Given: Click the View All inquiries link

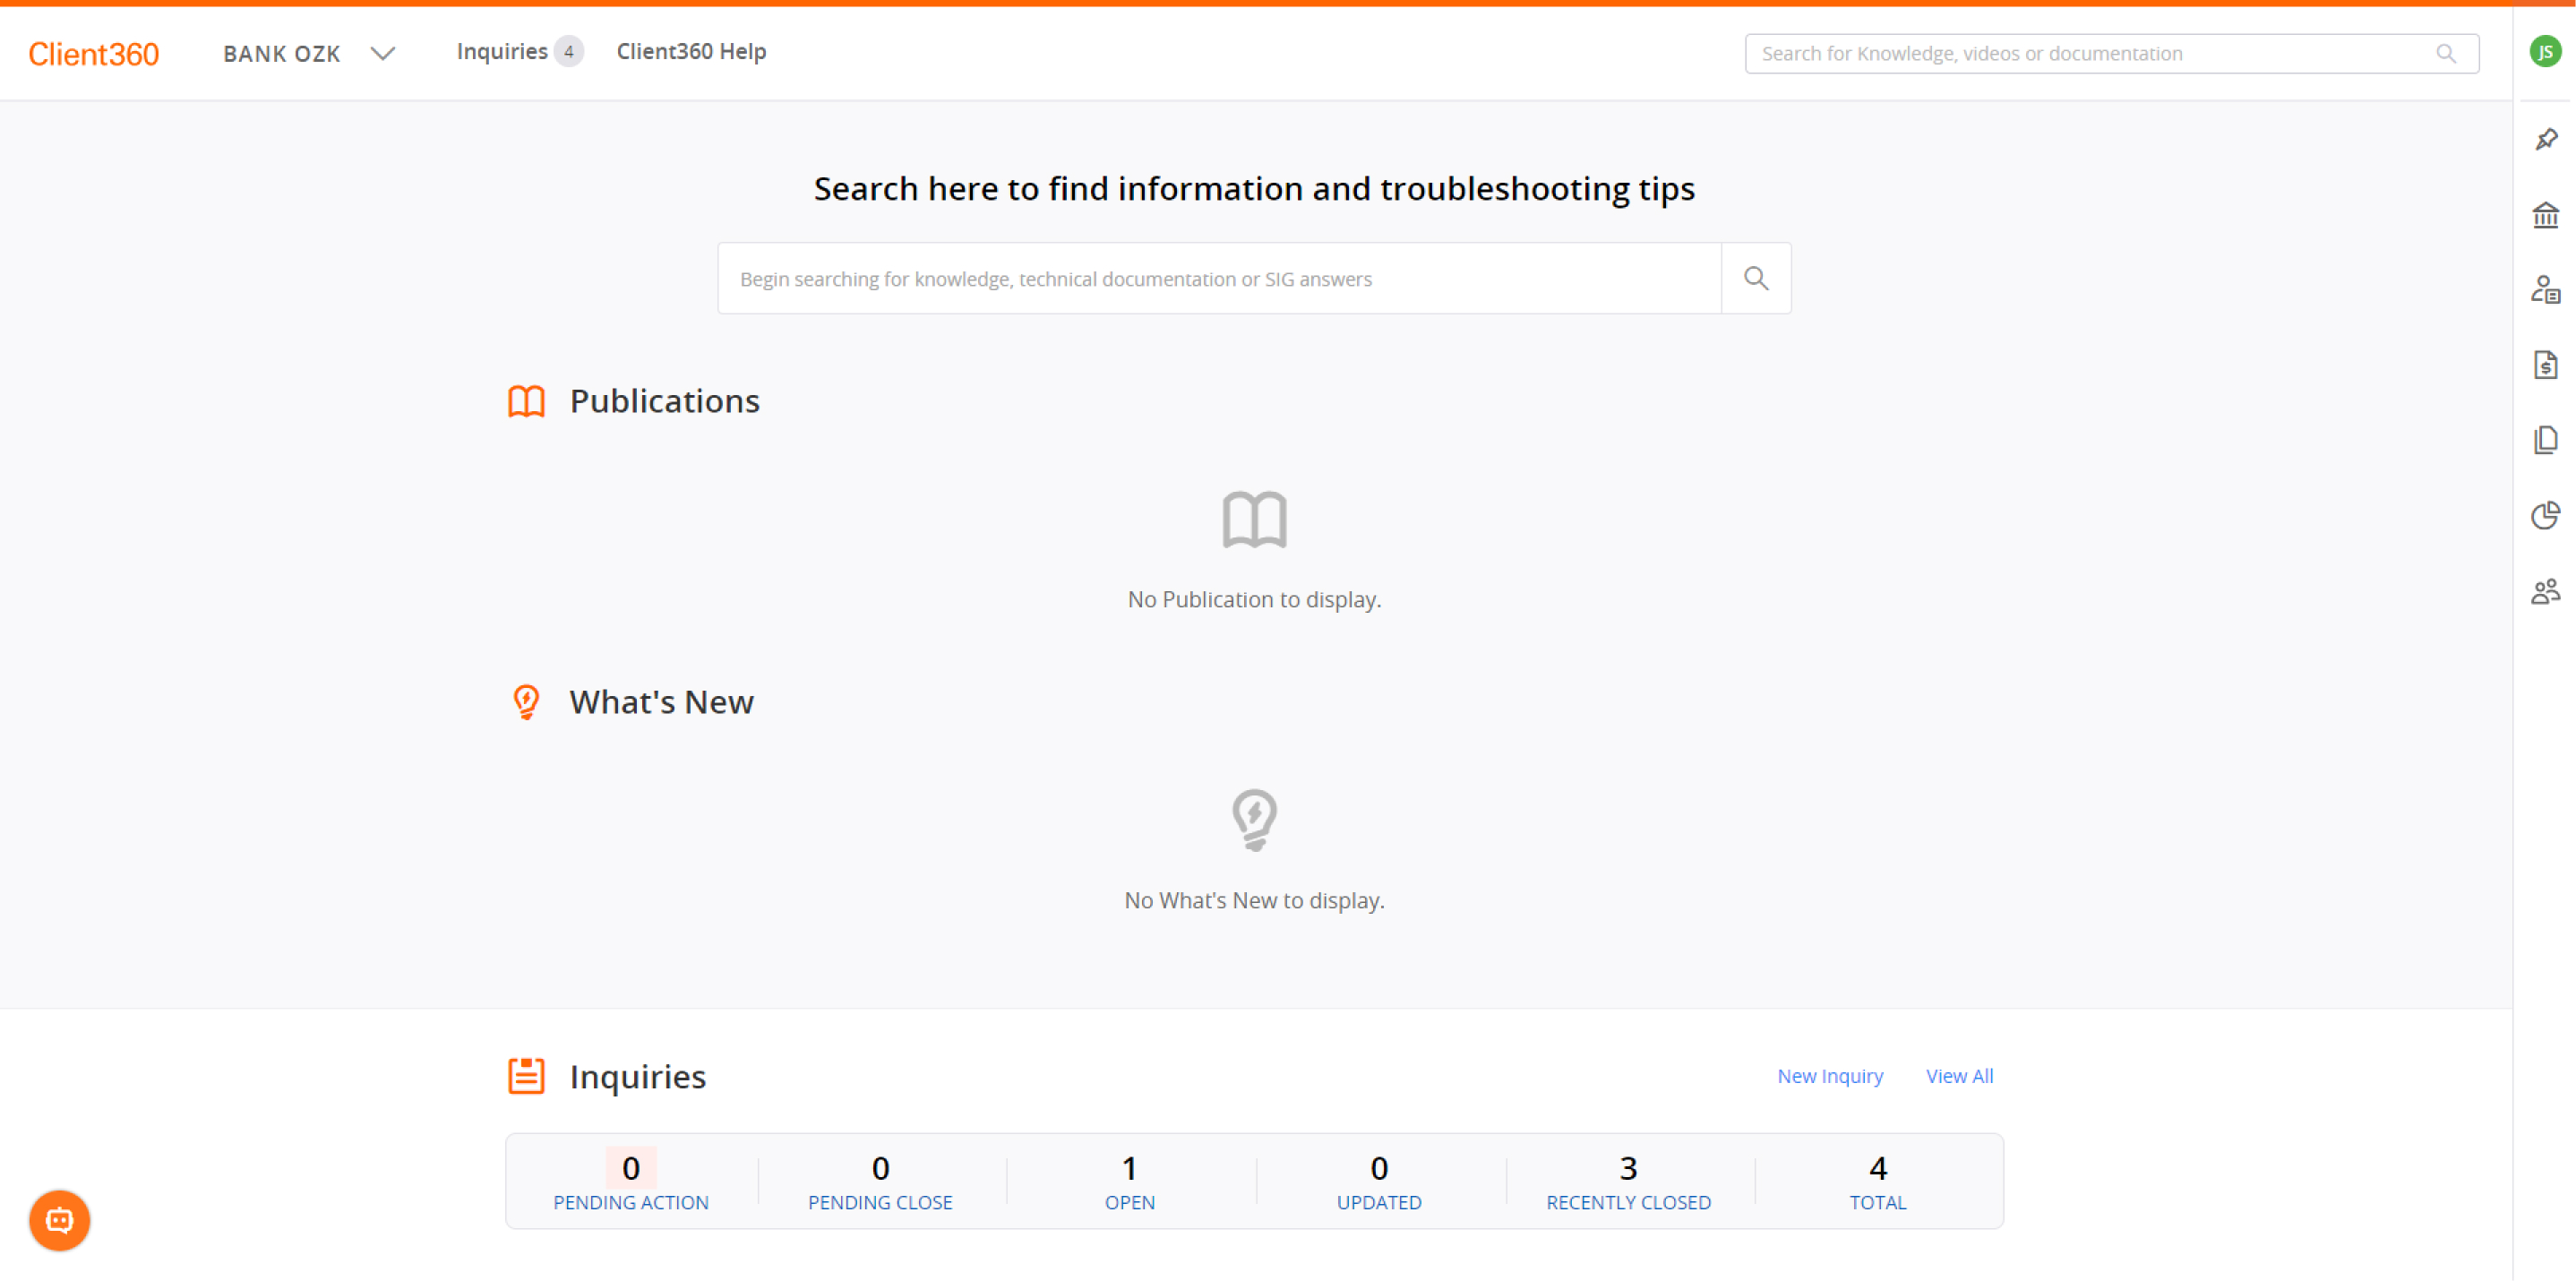Looking at the screenshot, I should 1959,1076.
